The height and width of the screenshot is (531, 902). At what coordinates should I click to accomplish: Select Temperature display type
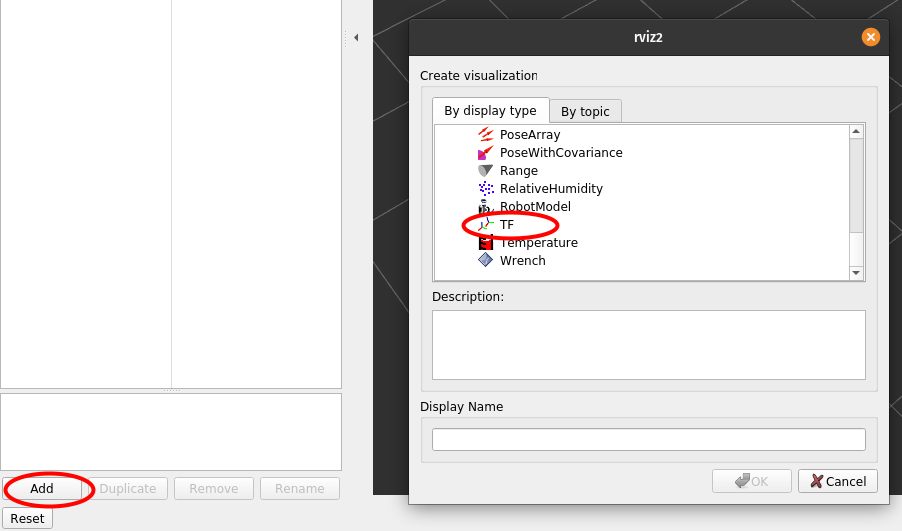[x=538, y=242]
